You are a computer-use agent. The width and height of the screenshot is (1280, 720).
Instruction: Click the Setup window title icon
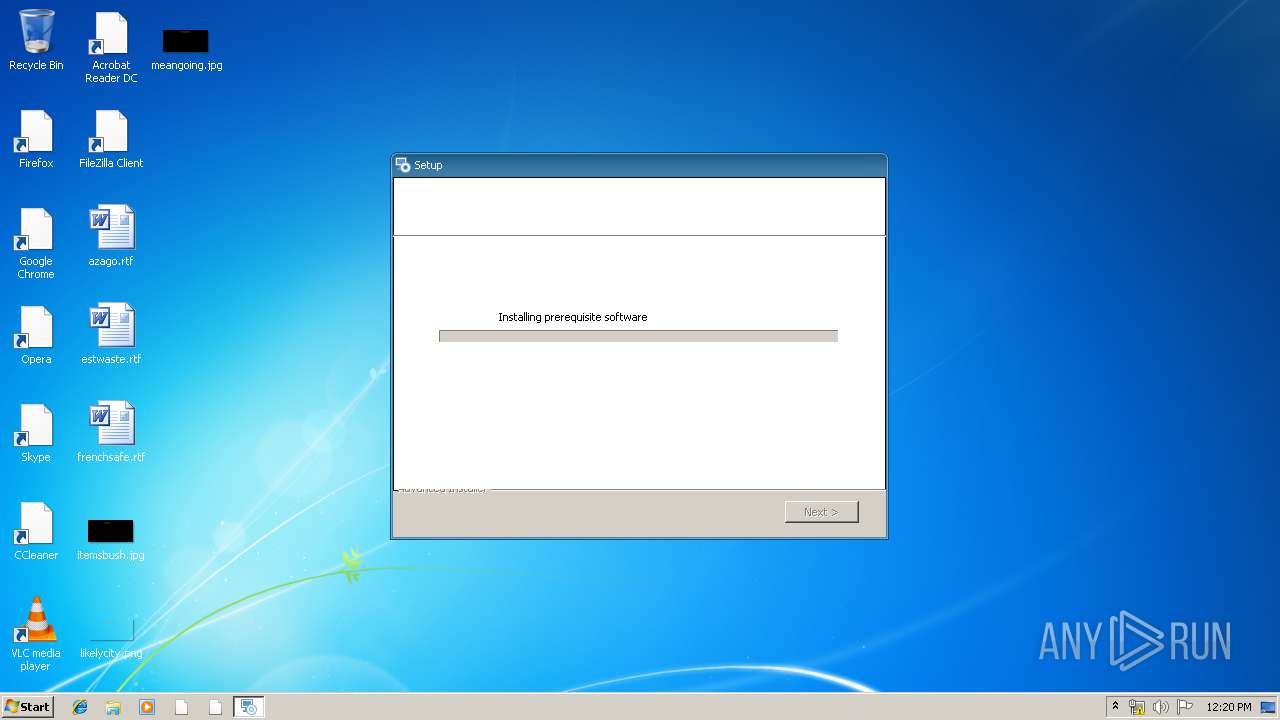click(403, 165)
